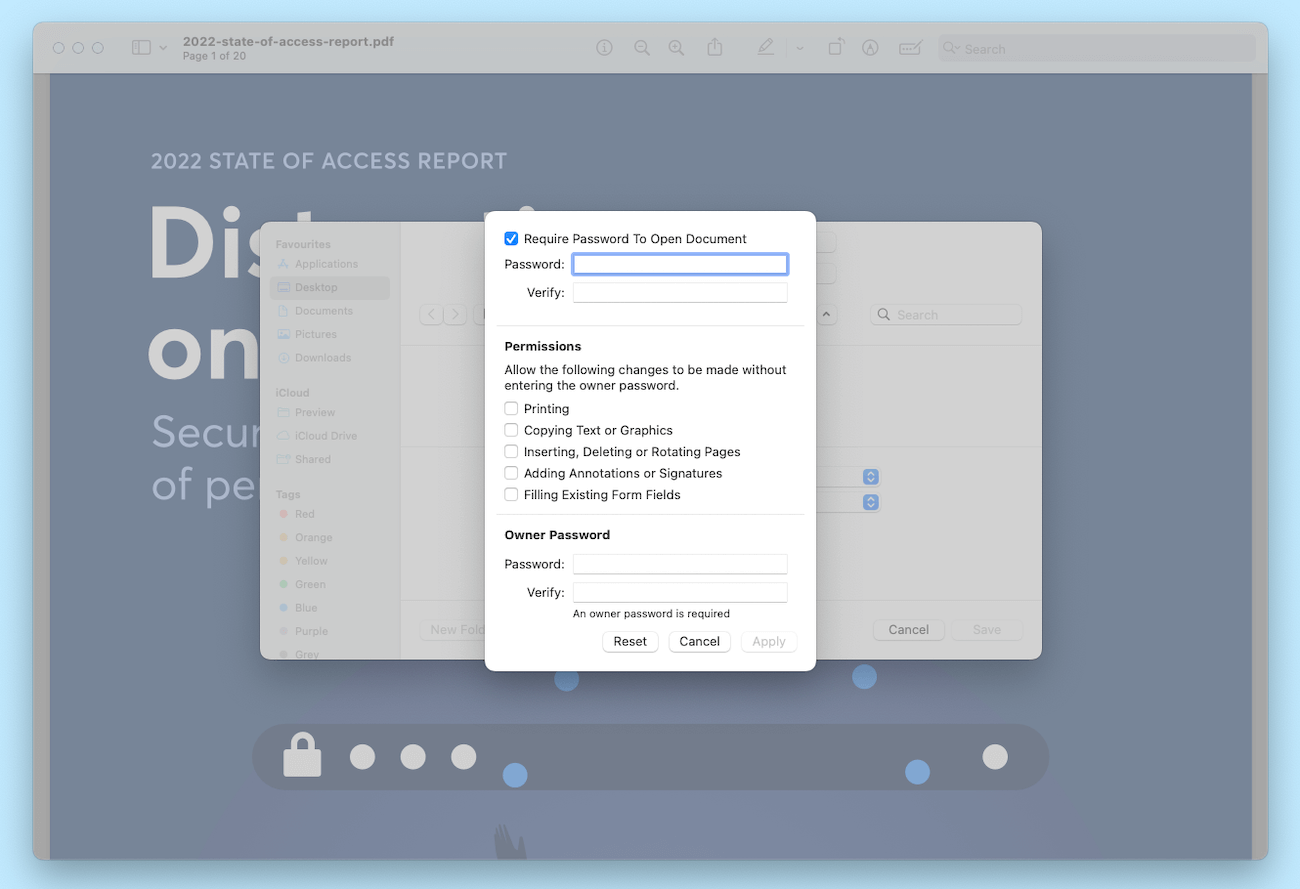The height and width of the screenshot is (889, 1300).
Task: Allow Copying Text or Graphics
Action: pyautogui.click(x=511, y=430)
